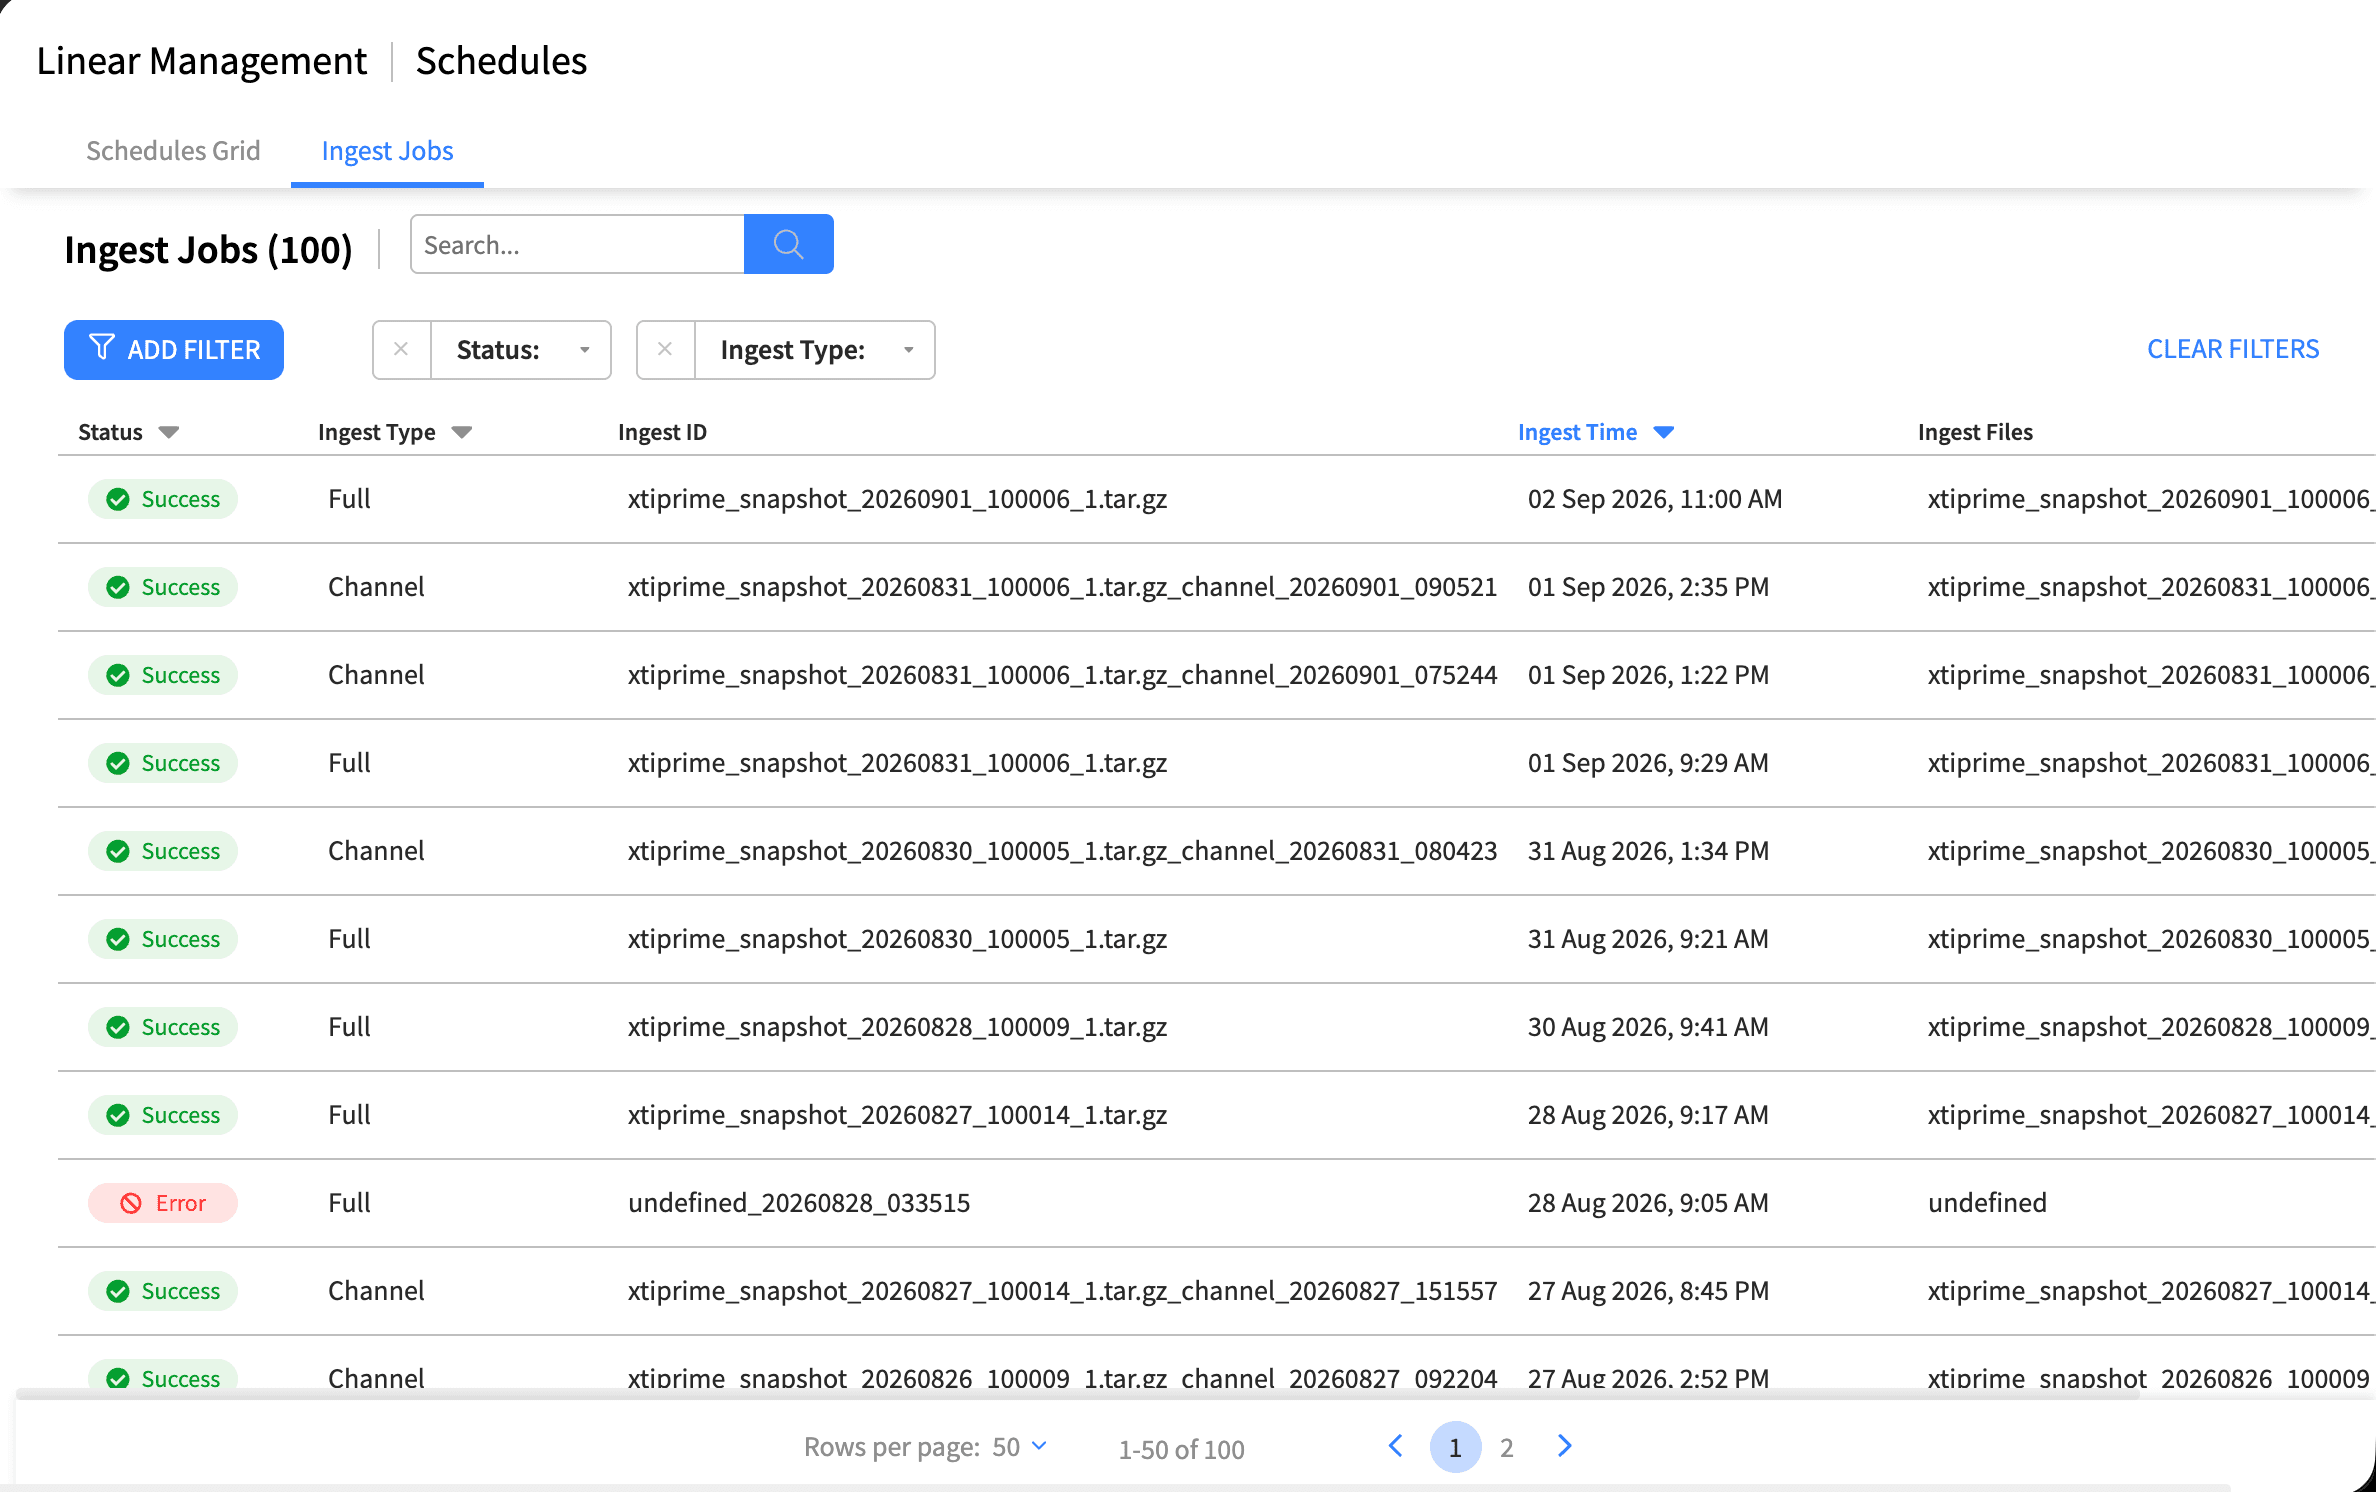Select ingest ID ending channel_20260827_151557
Viewport: 2376px width, 1492px height.
[1062, 1291]
